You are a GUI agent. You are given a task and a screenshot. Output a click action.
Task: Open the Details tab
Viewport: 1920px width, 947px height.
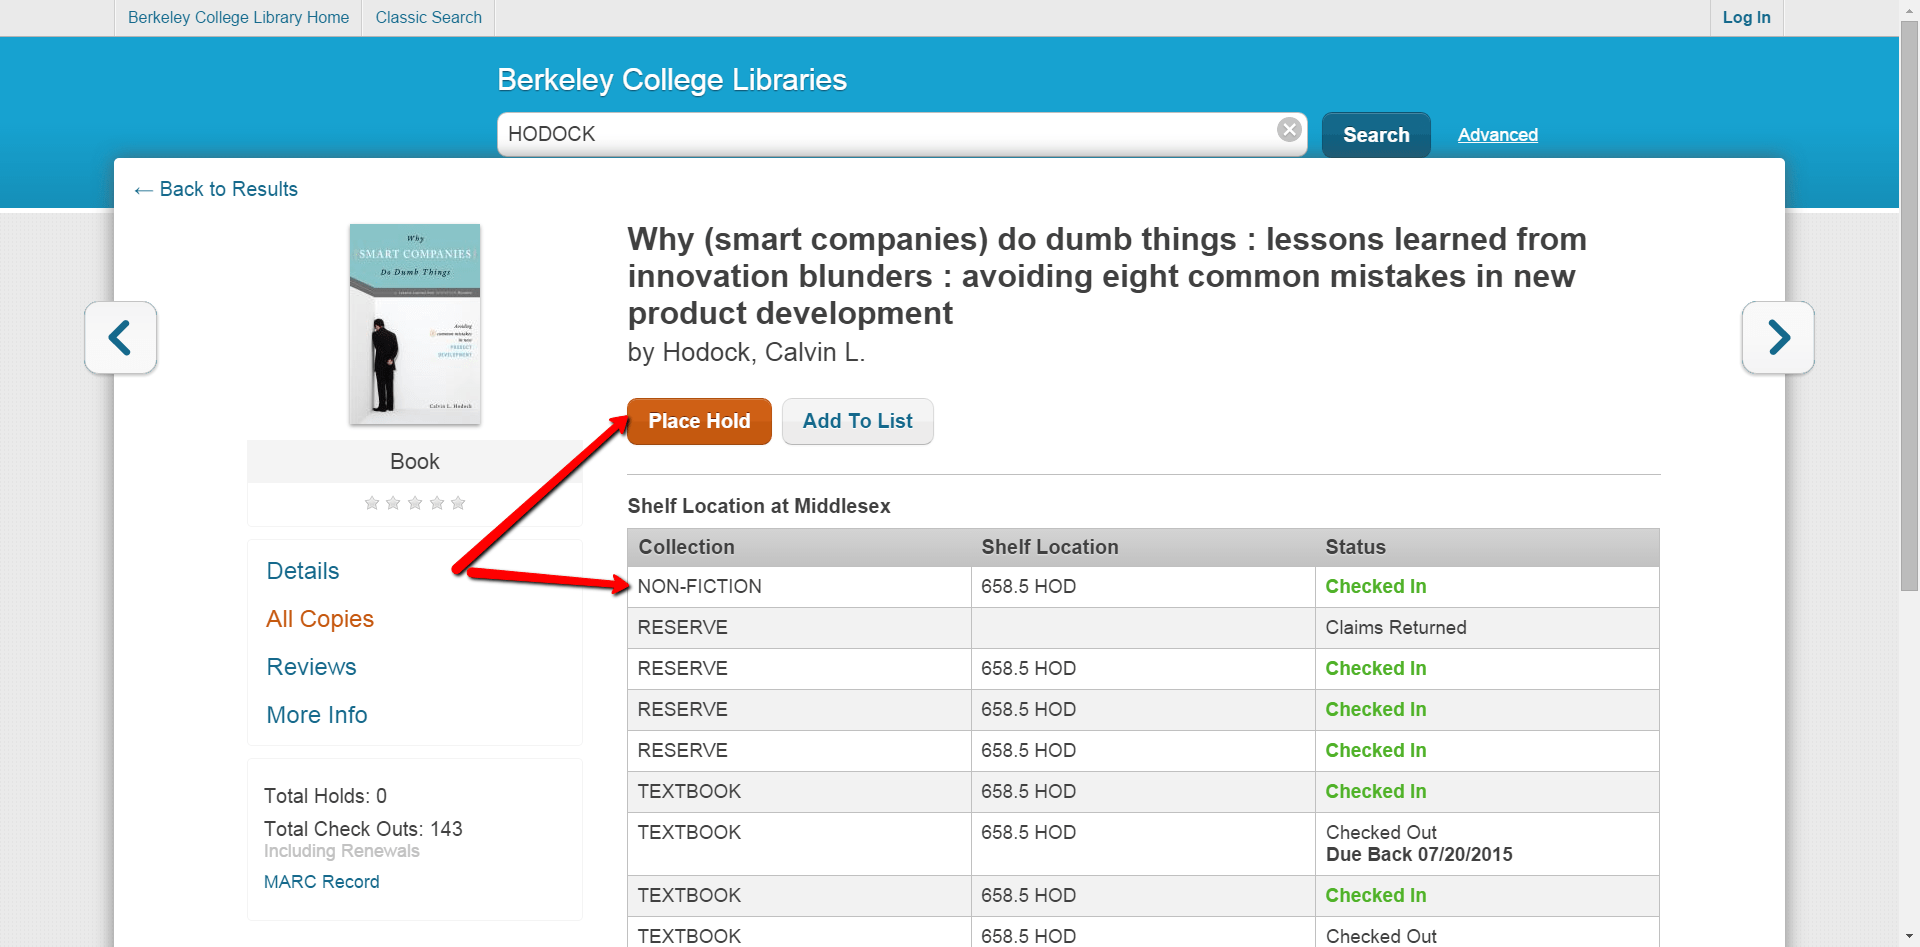pyautogui.click(x=303, y=571)
